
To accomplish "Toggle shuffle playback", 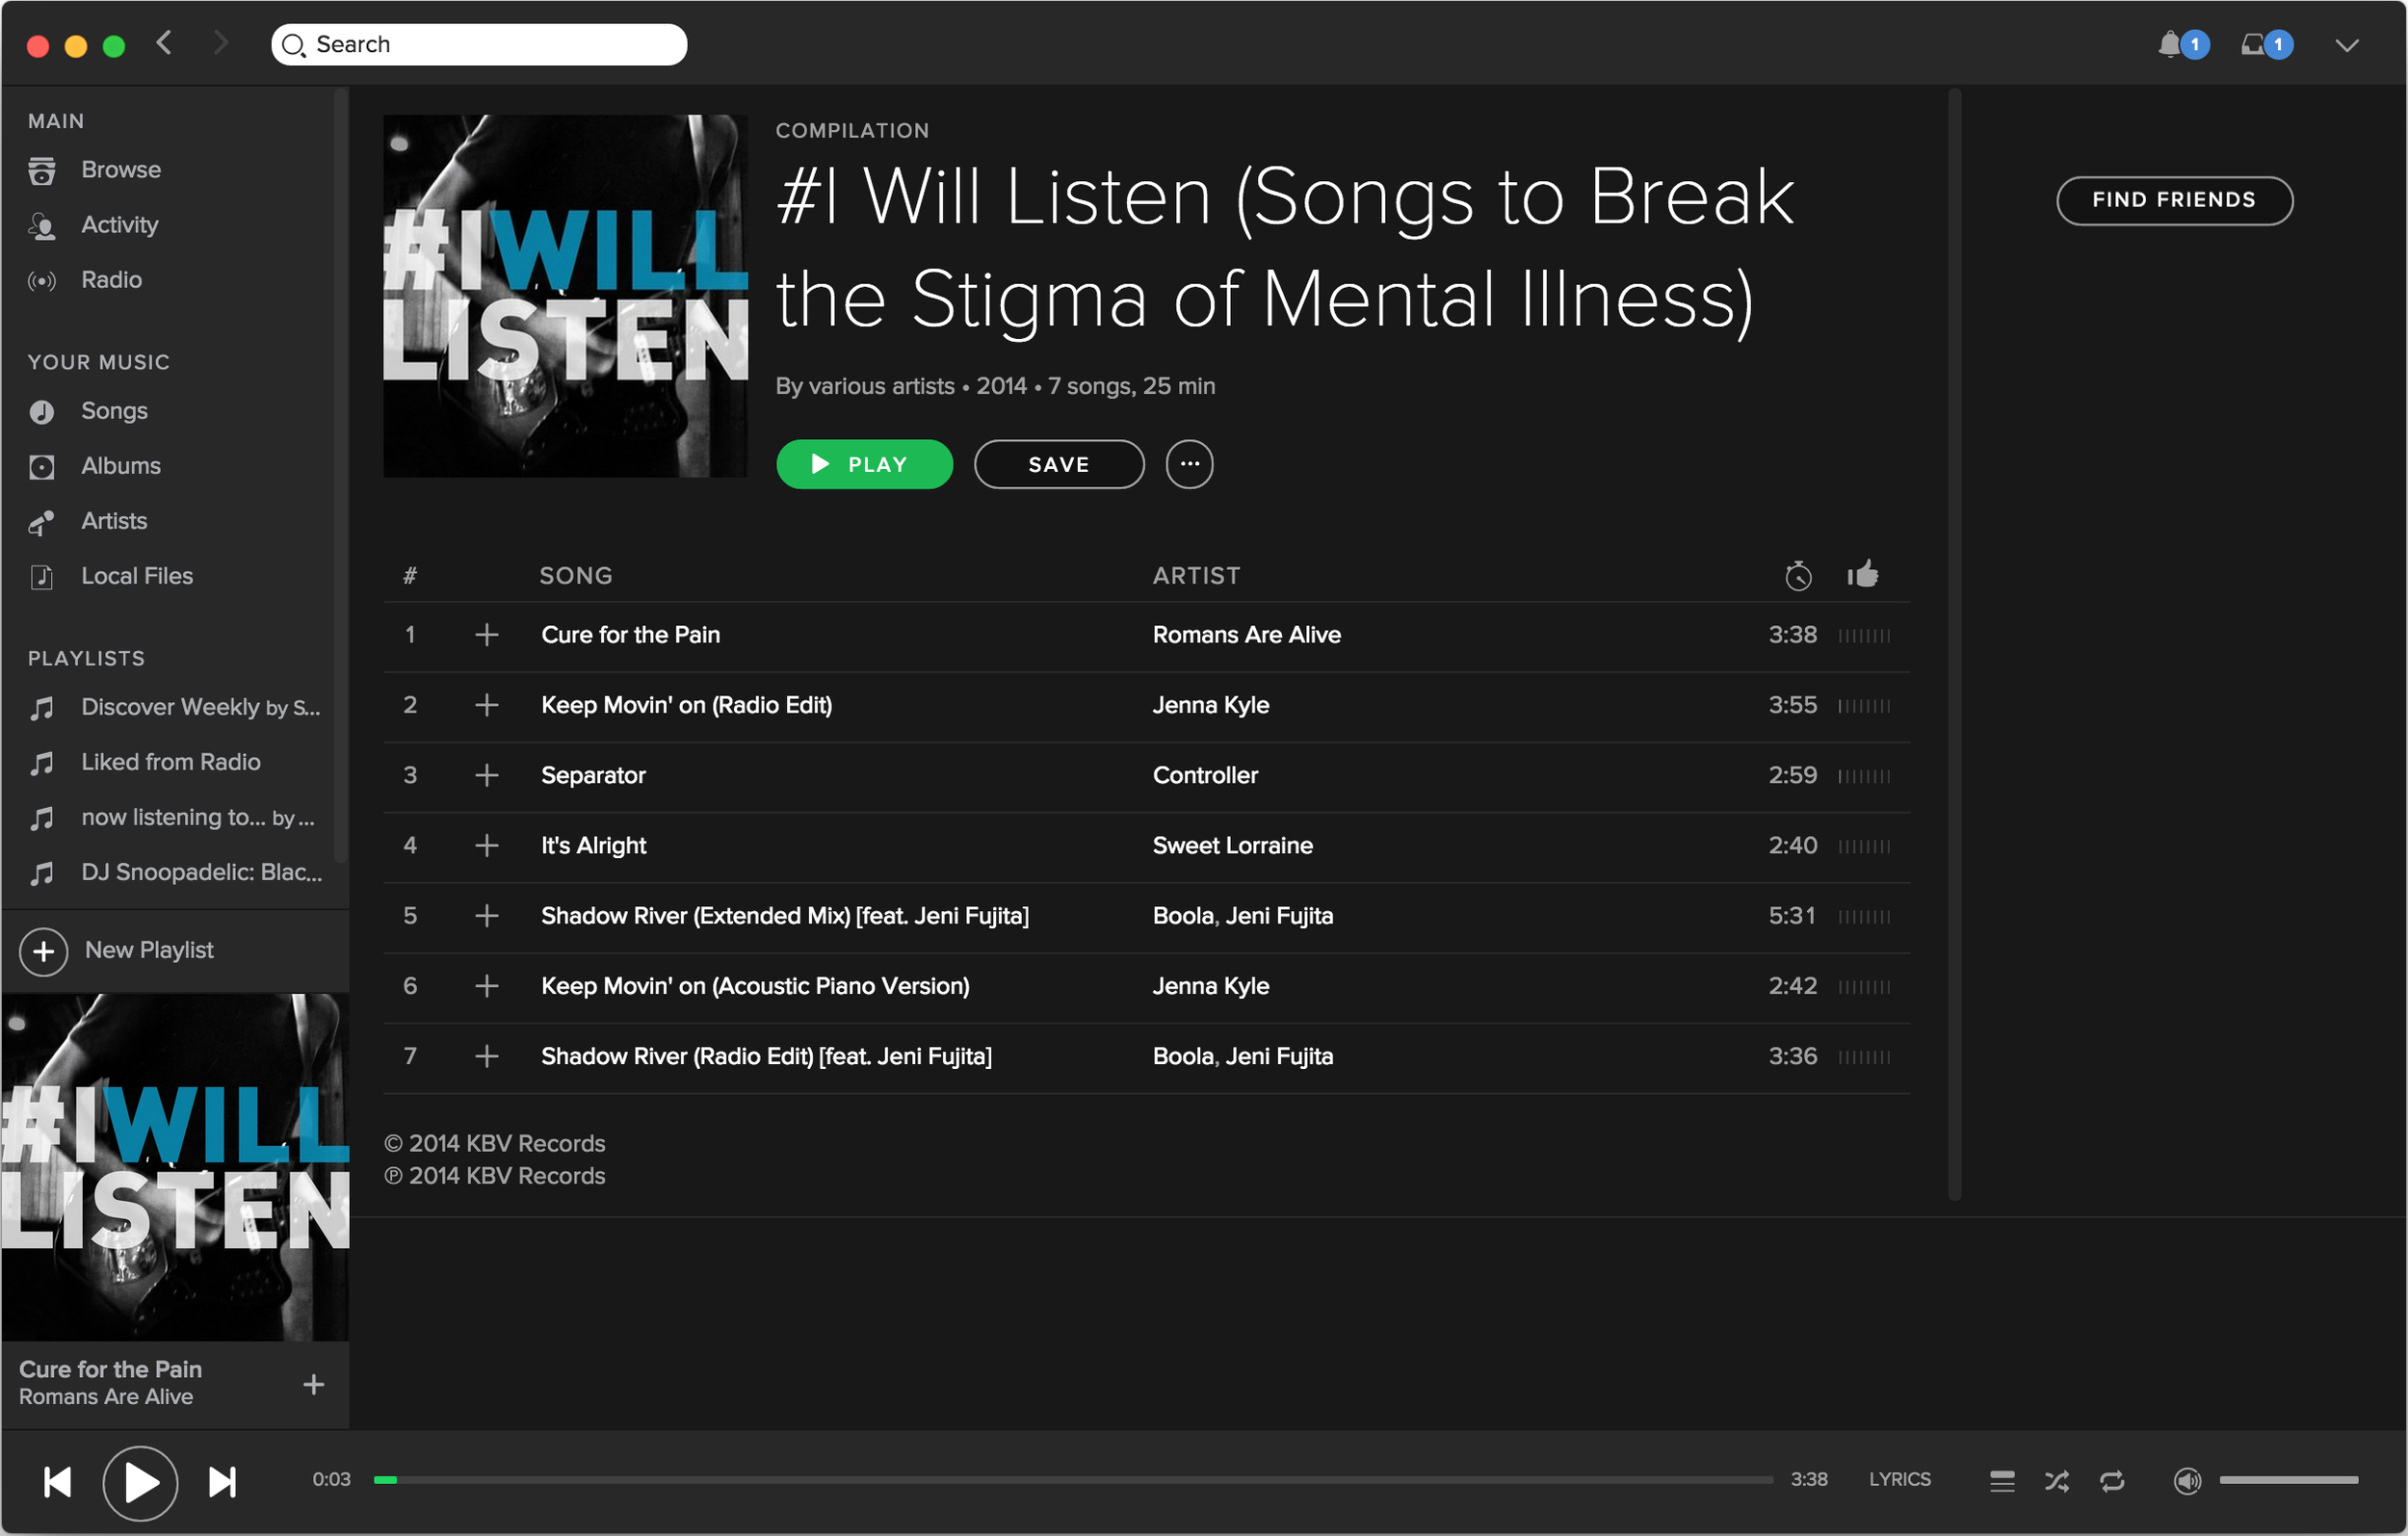I will pyautogui.click(x=2057, y=1481).
